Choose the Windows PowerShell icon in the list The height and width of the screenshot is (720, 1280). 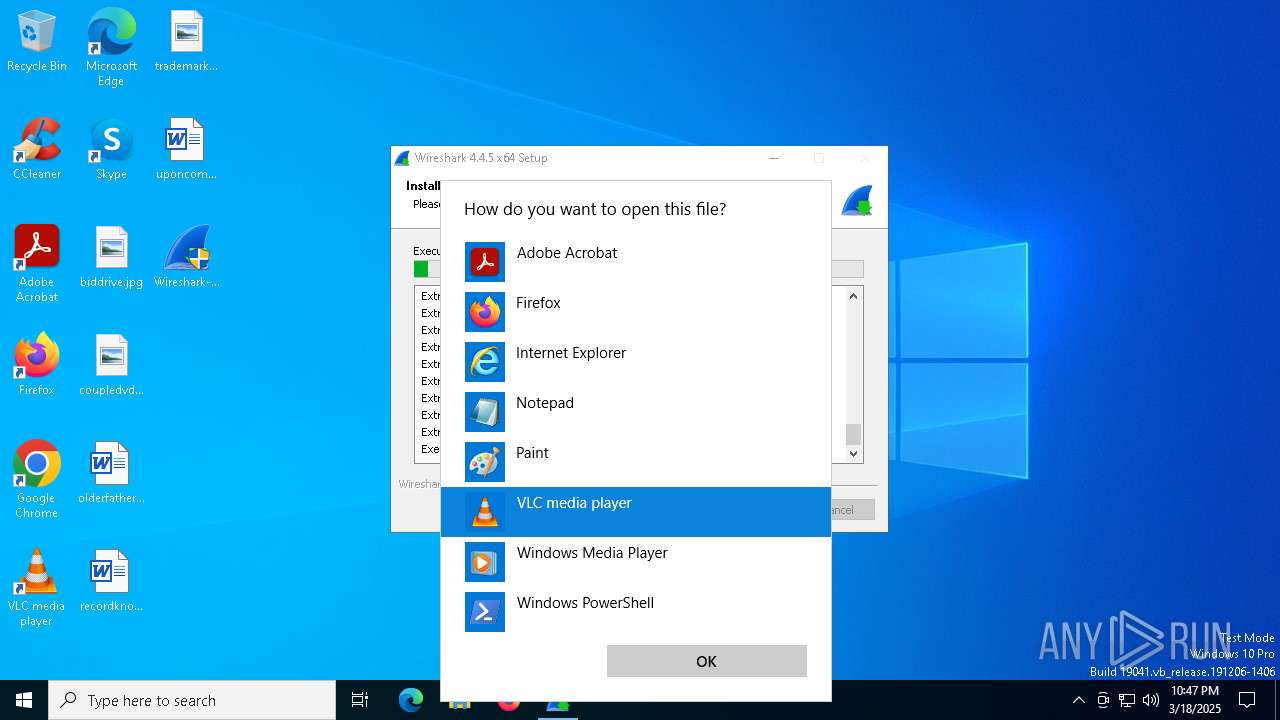485,612
